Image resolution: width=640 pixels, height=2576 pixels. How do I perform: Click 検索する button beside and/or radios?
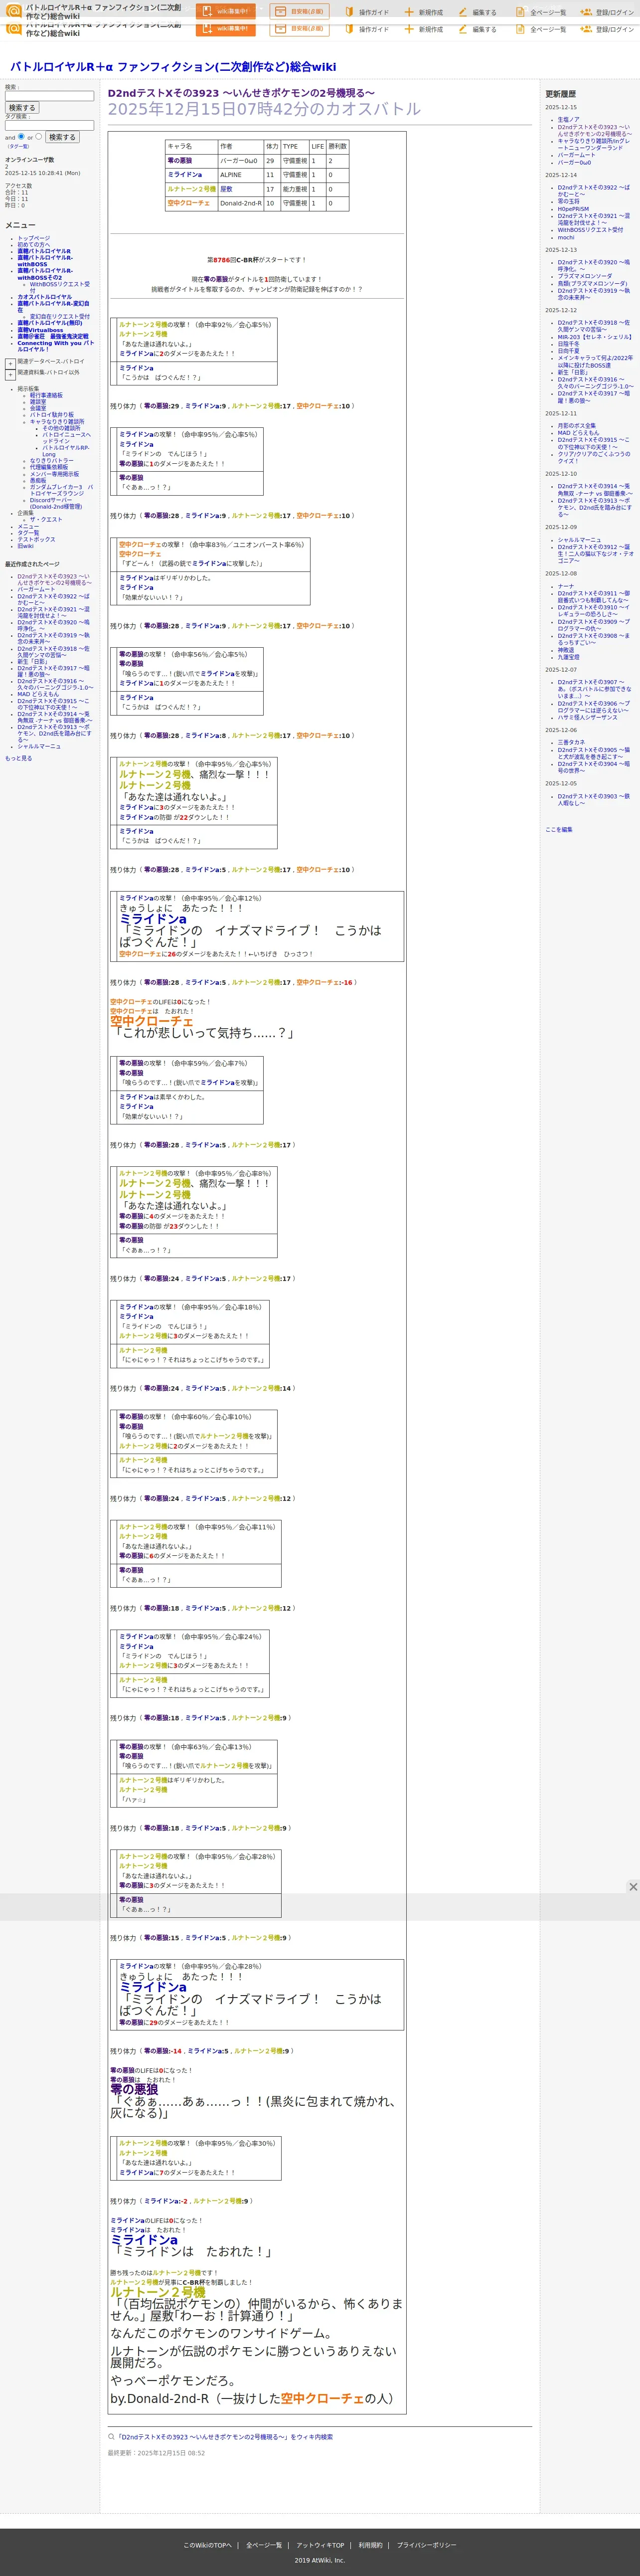click(62, 137)
